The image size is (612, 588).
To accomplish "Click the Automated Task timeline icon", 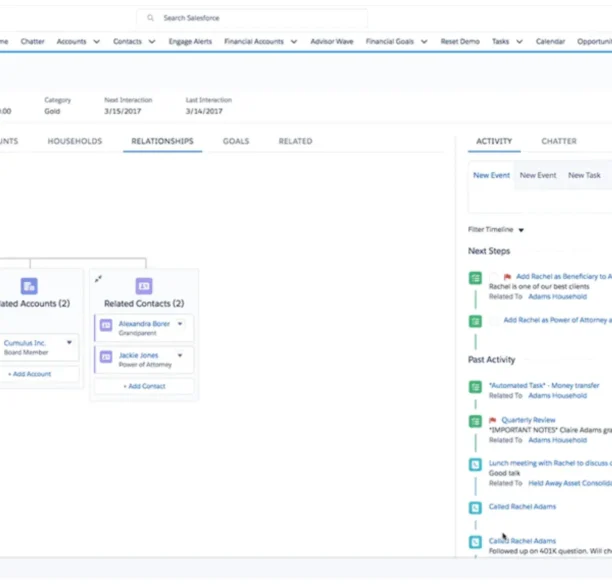I will coord(476,386).
